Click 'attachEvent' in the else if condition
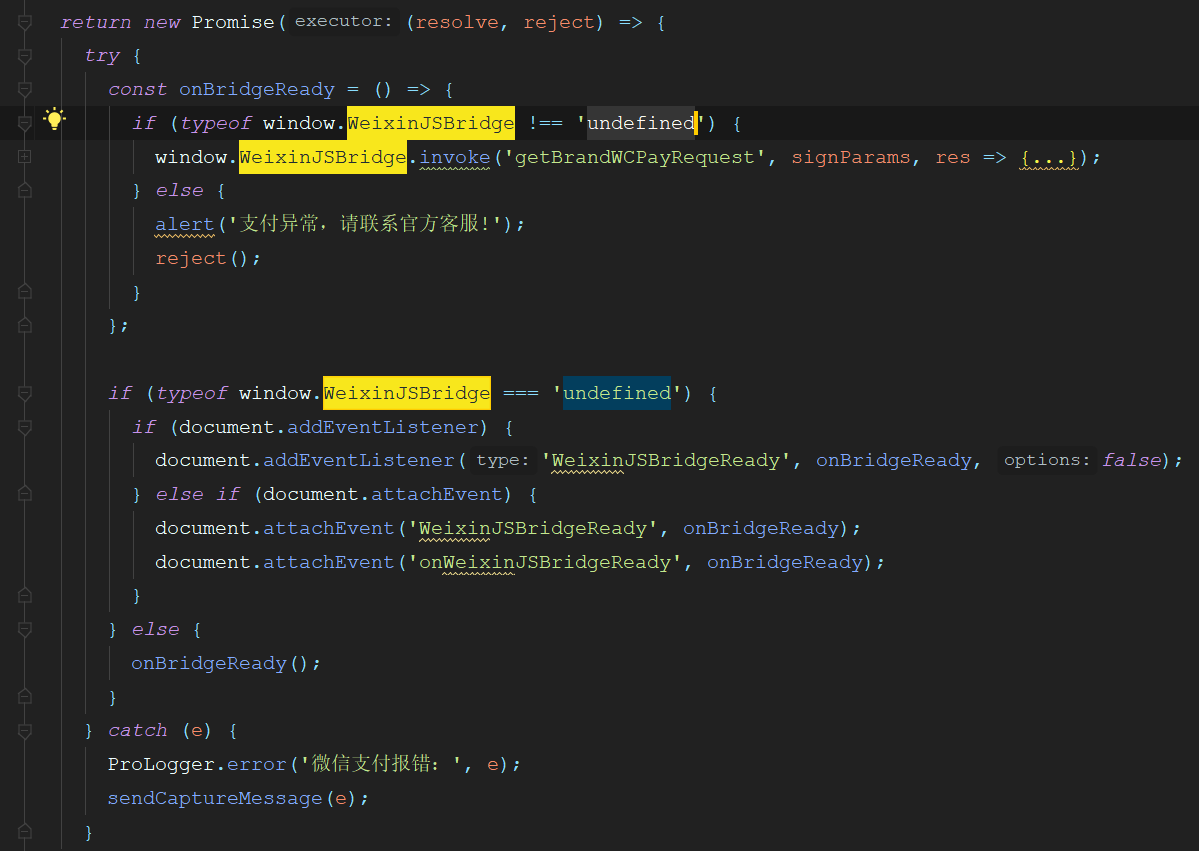Viewport: 1199px width, 851px height. pyautogui.click(x=437, y=494)
